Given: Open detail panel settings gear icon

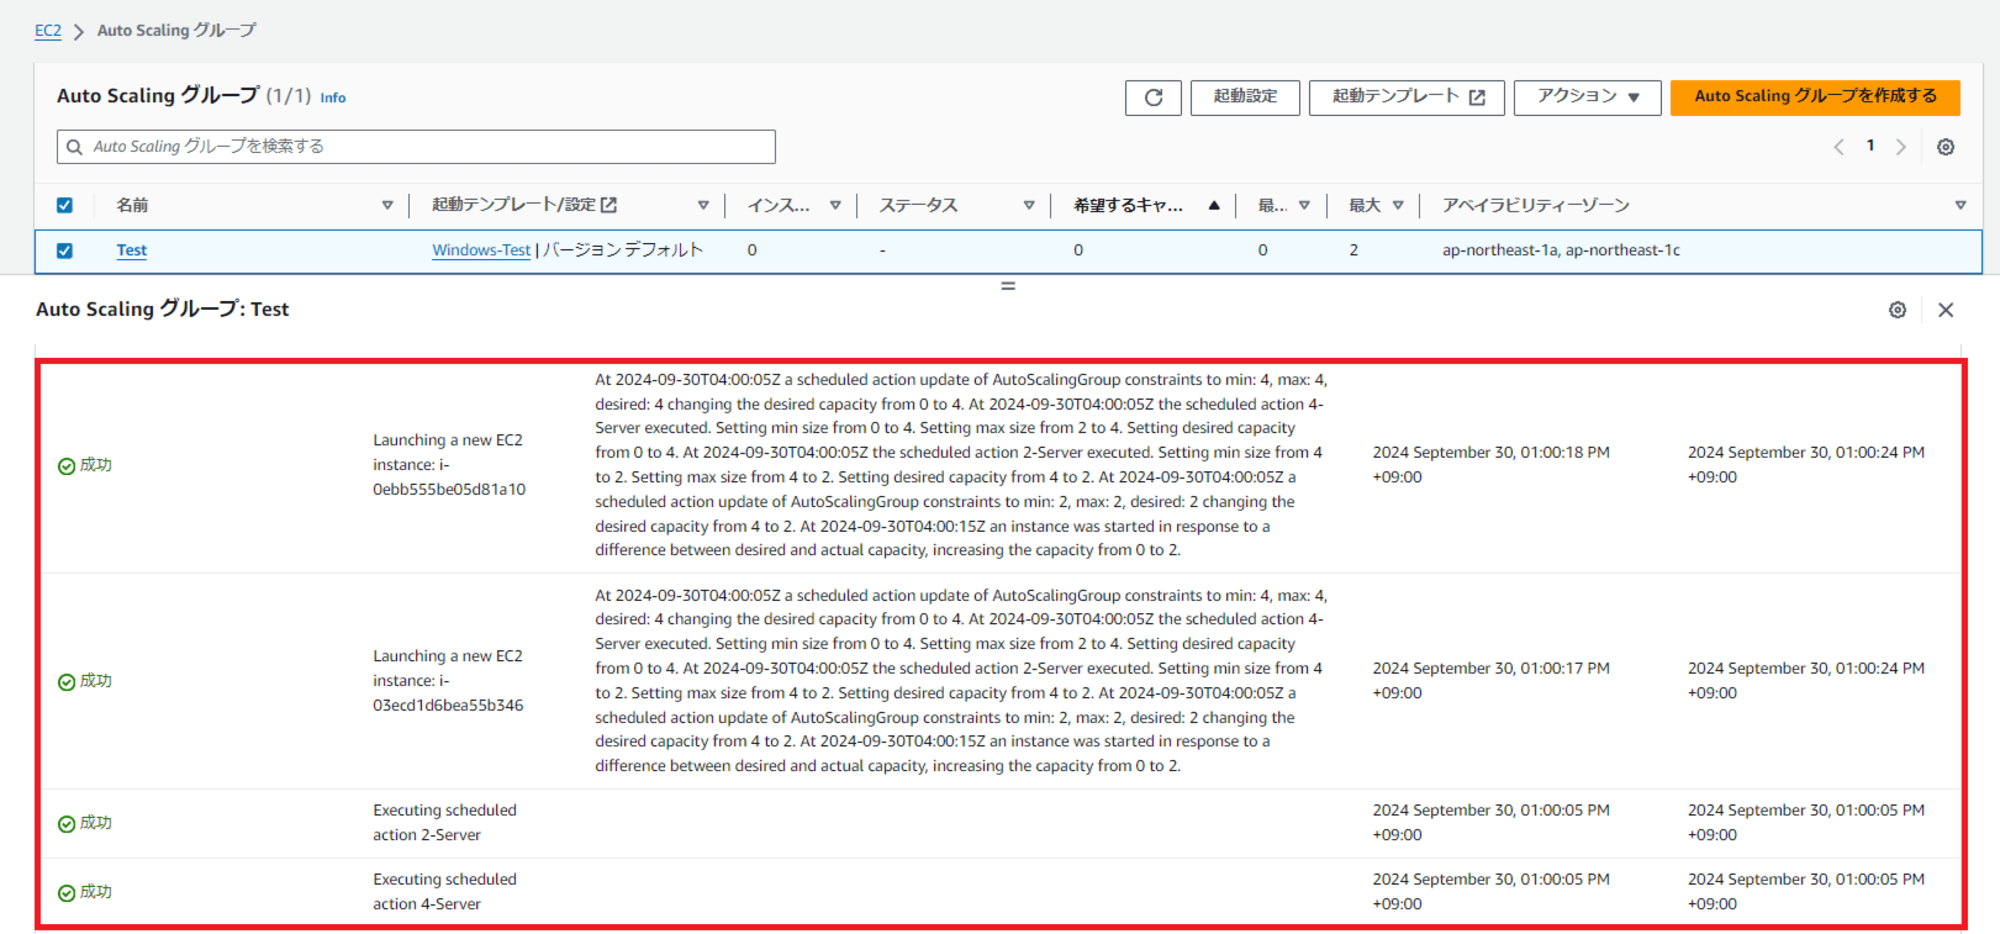Looking at the screenshot, I should click(1897, 310).
